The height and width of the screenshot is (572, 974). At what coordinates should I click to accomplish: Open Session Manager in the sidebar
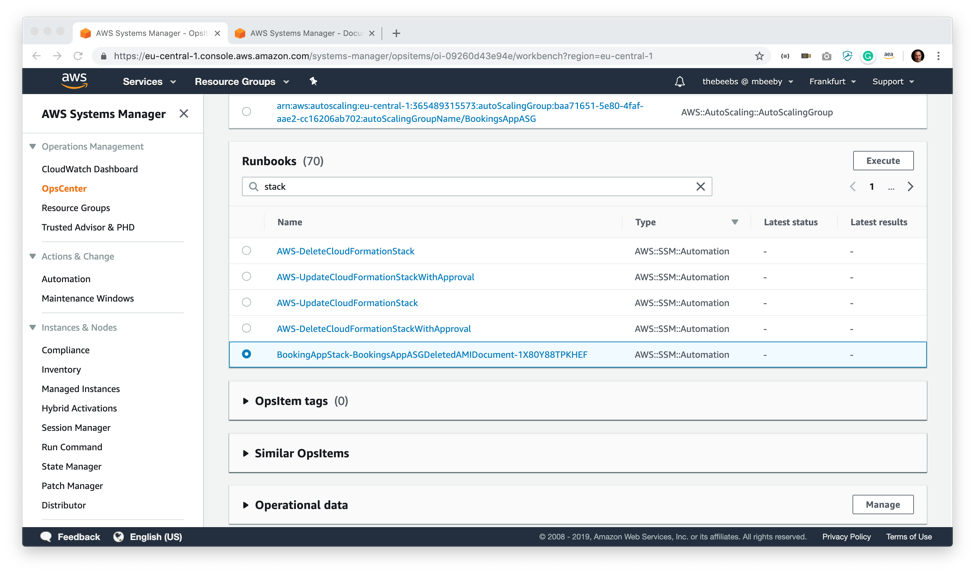(76, 427)
